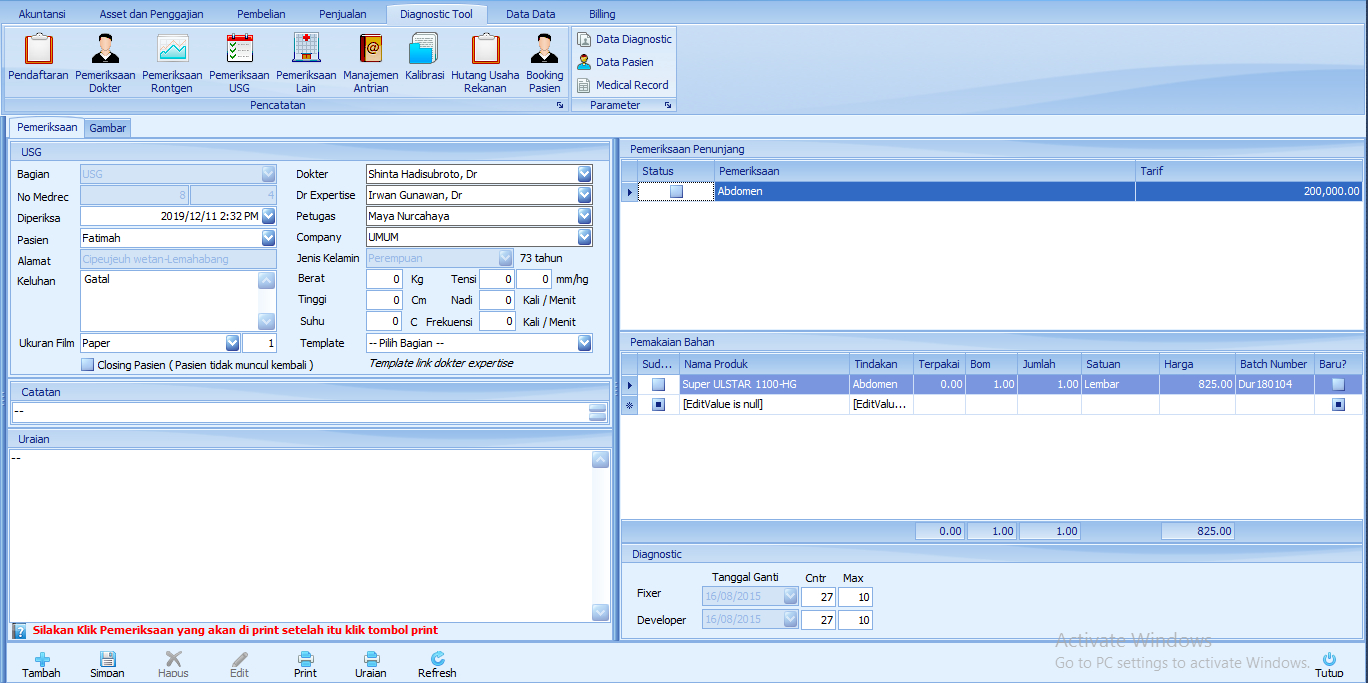Open the Template Pilih Bagian dropdown
This screenshot has height=683, width=1368.
pyautogui.click(x=584, y=343)
